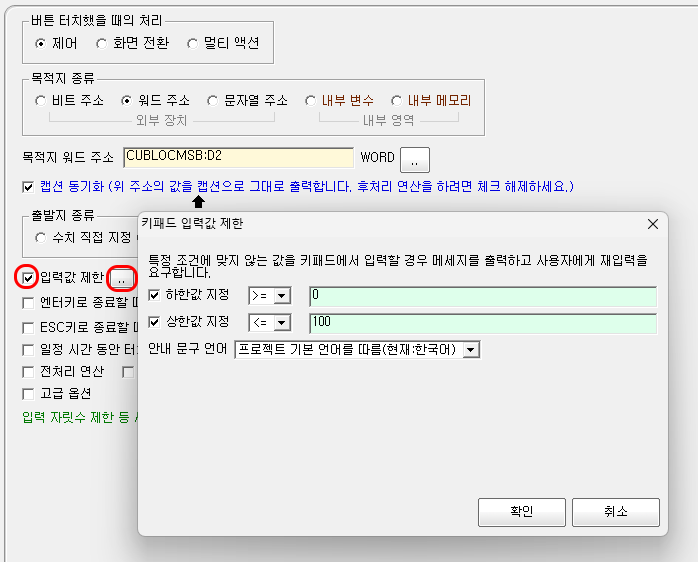
Task: Choose 비트 주소 destination type
Action: click(x=41, y=101)
